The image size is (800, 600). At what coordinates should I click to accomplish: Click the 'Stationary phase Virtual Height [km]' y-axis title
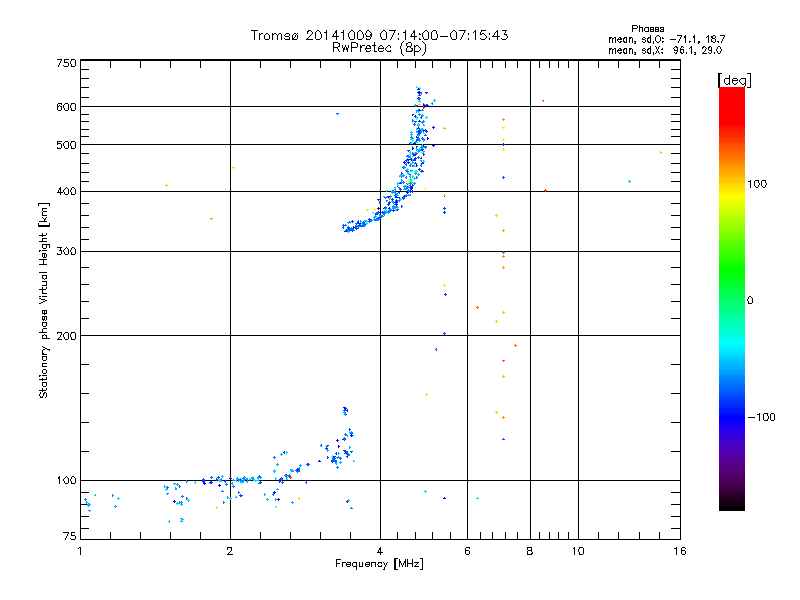point(44,301)
